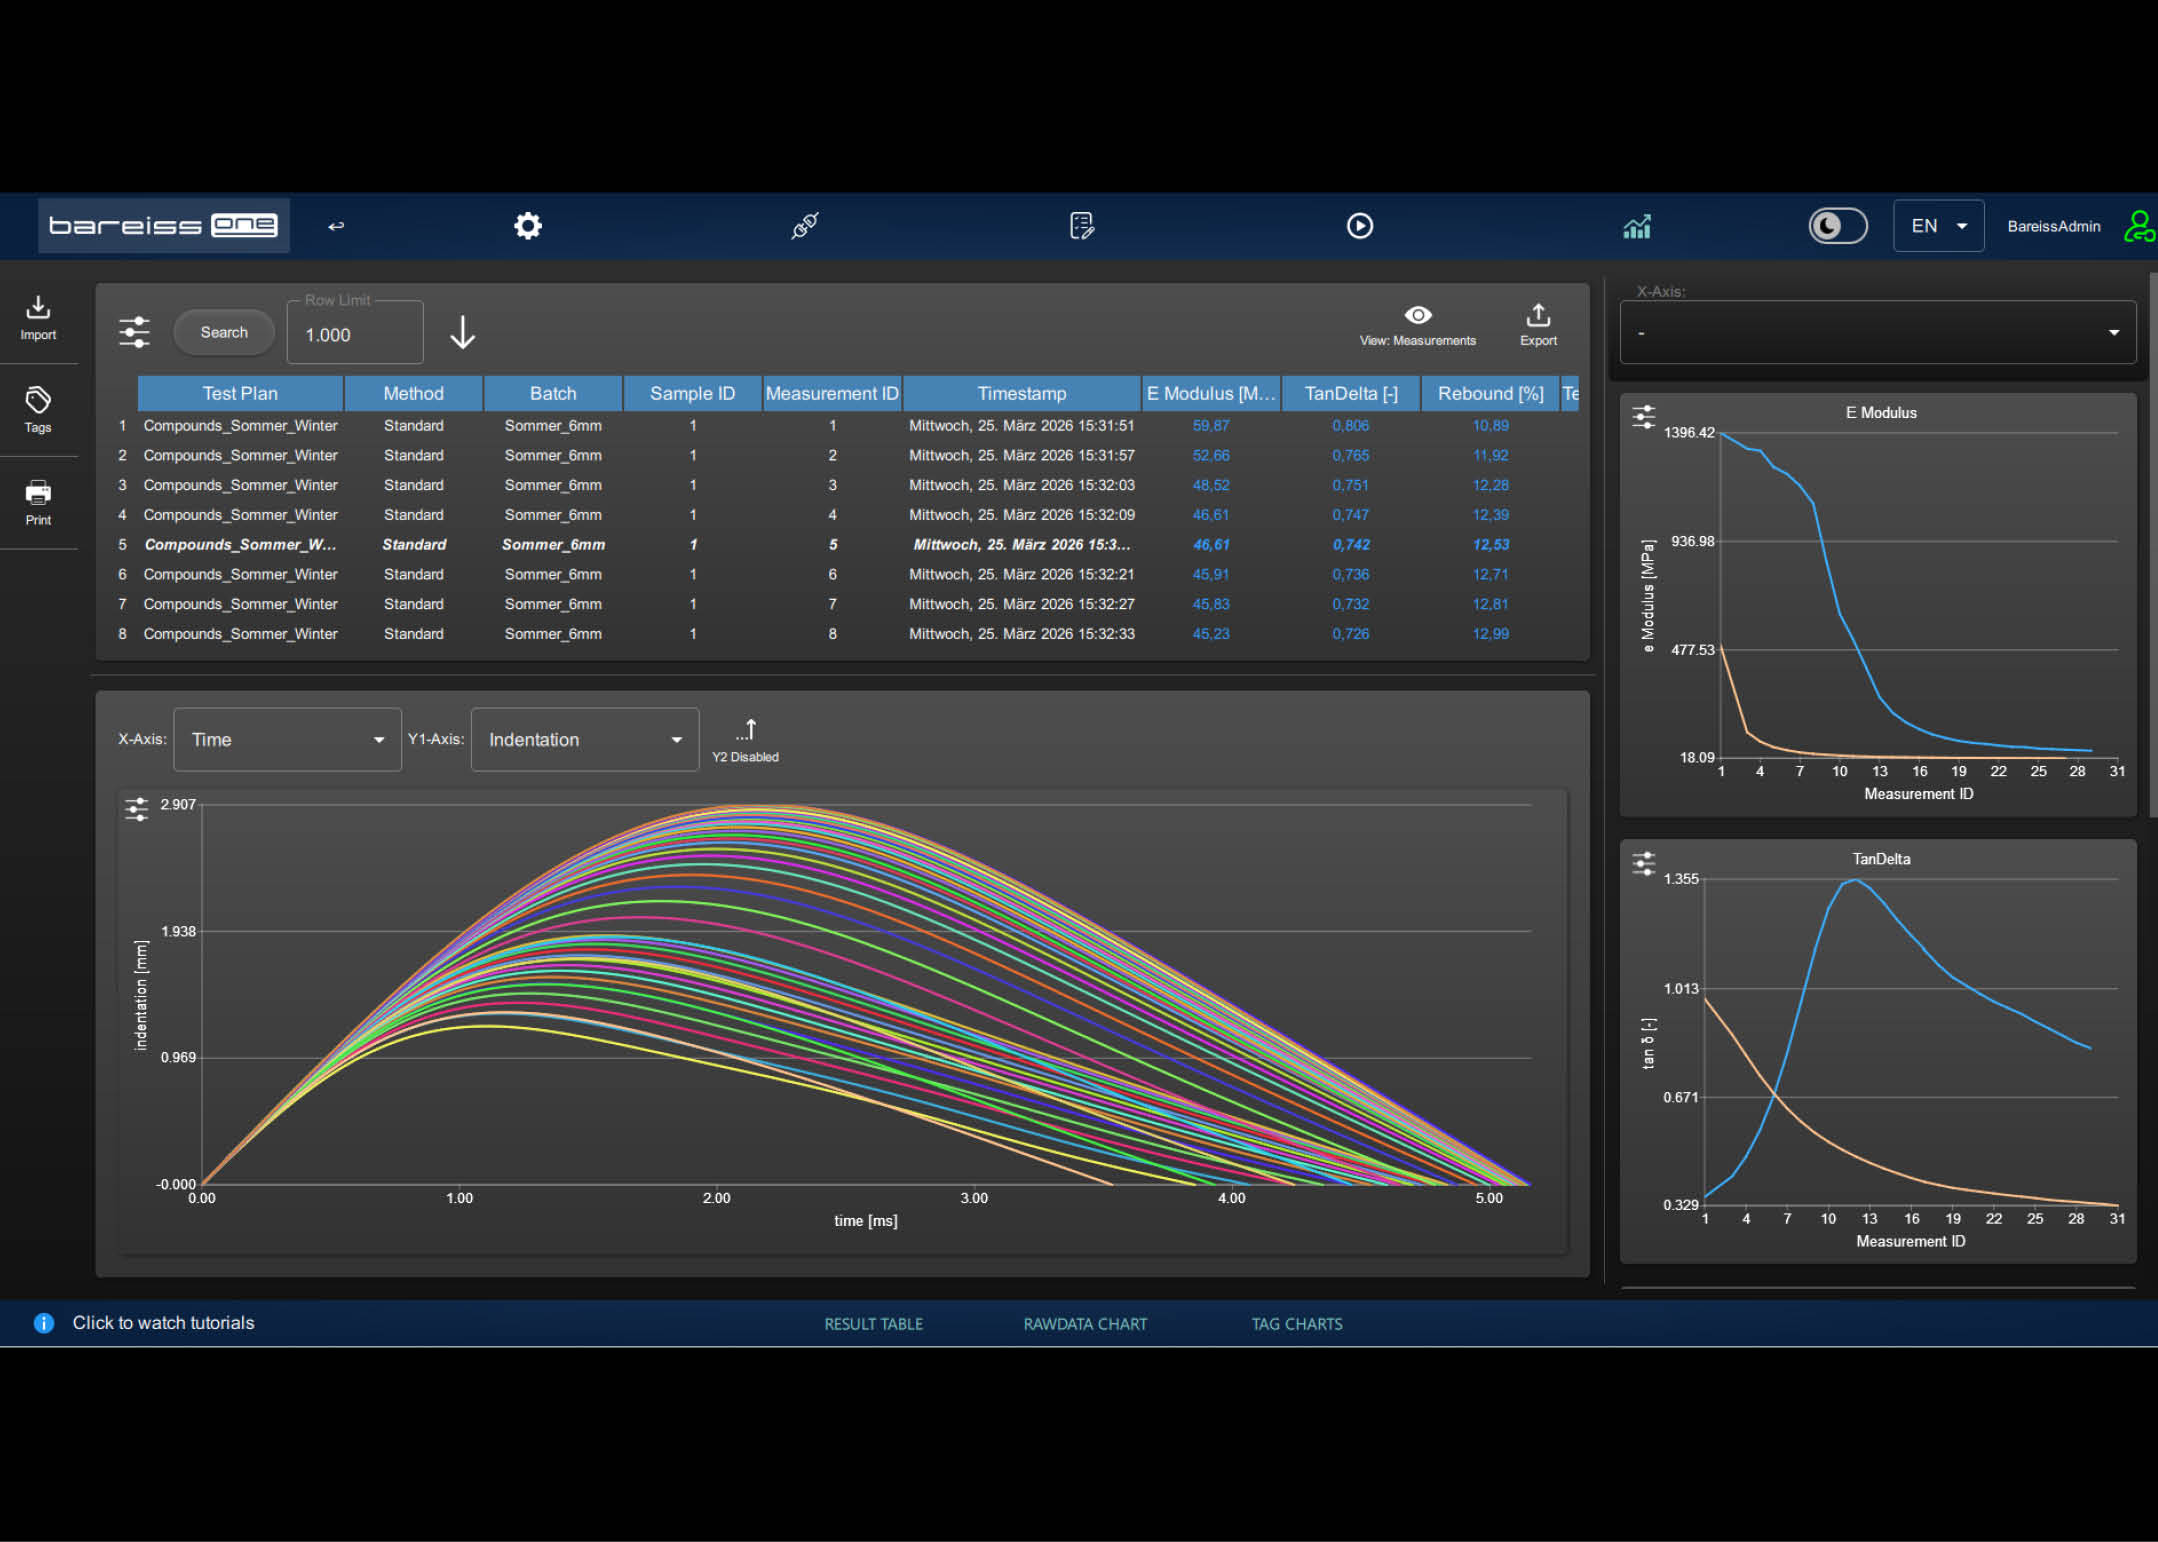Image resolution: width=2158 pixels, height=1542 pixels.
Task: Toggle the dark mode switch
Action: [1838, 226]
